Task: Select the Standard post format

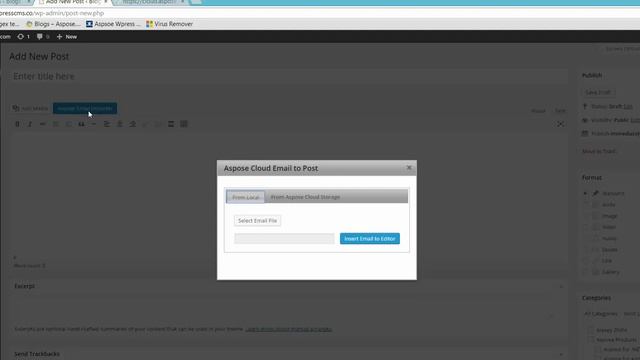Action: (x=585, y=193)
